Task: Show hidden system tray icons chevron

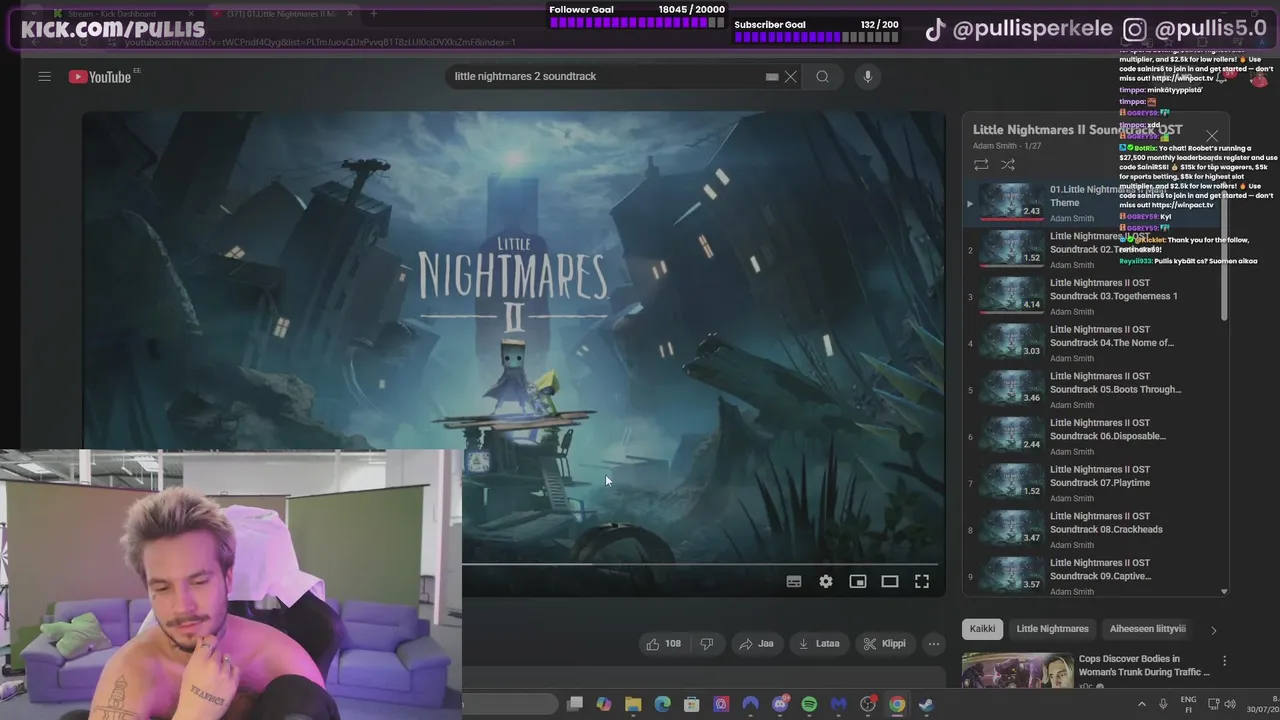Action: [1142, 704]
